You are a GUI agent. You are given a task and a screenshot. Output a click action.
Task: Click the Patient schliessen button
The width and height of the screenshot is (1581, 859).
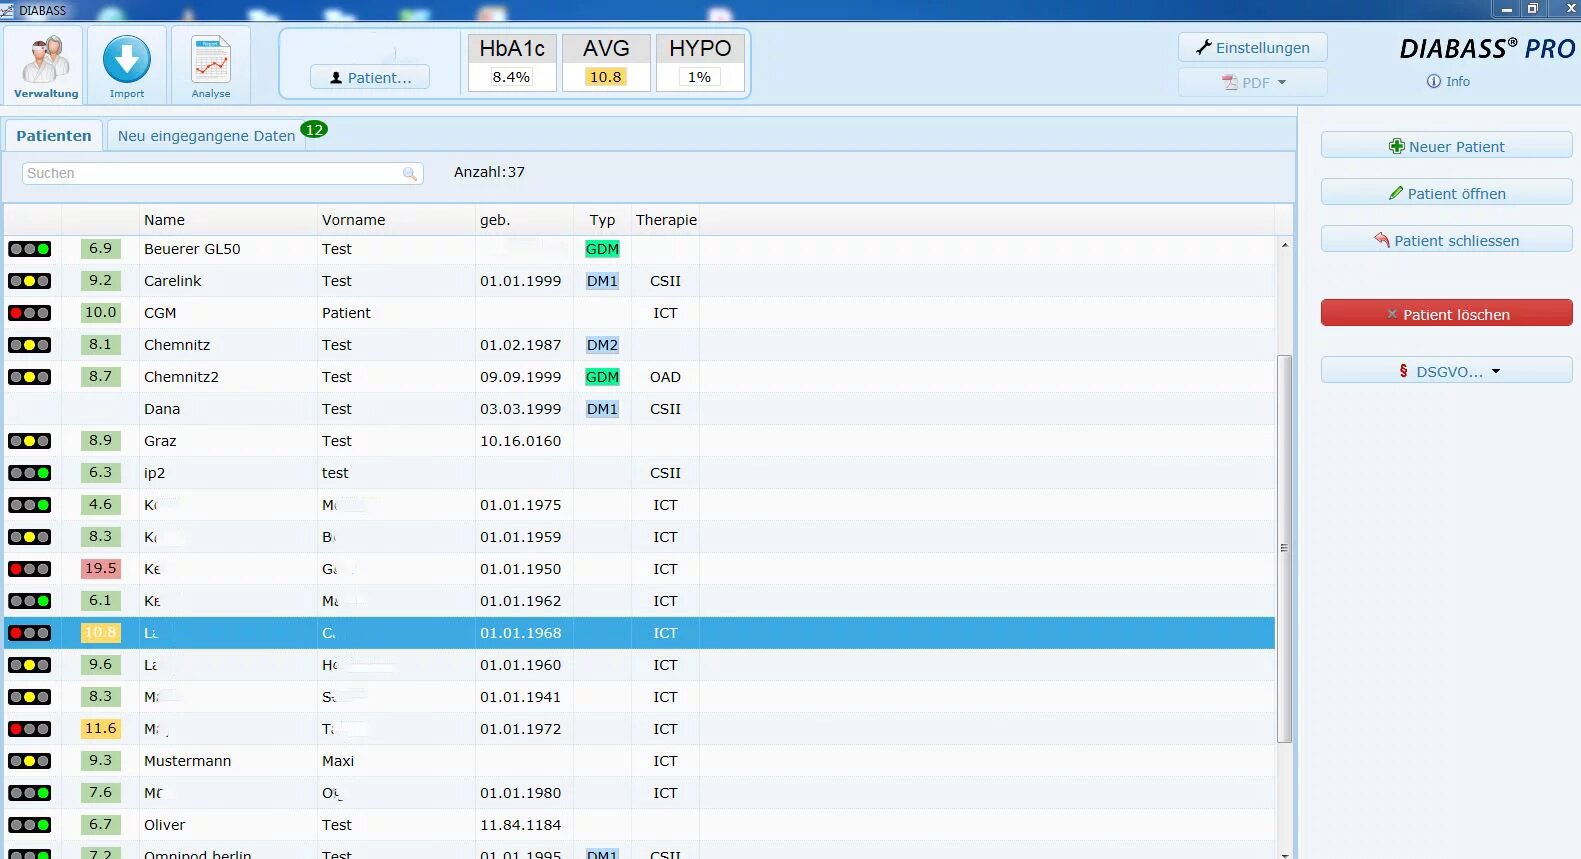pos(1446,240)
